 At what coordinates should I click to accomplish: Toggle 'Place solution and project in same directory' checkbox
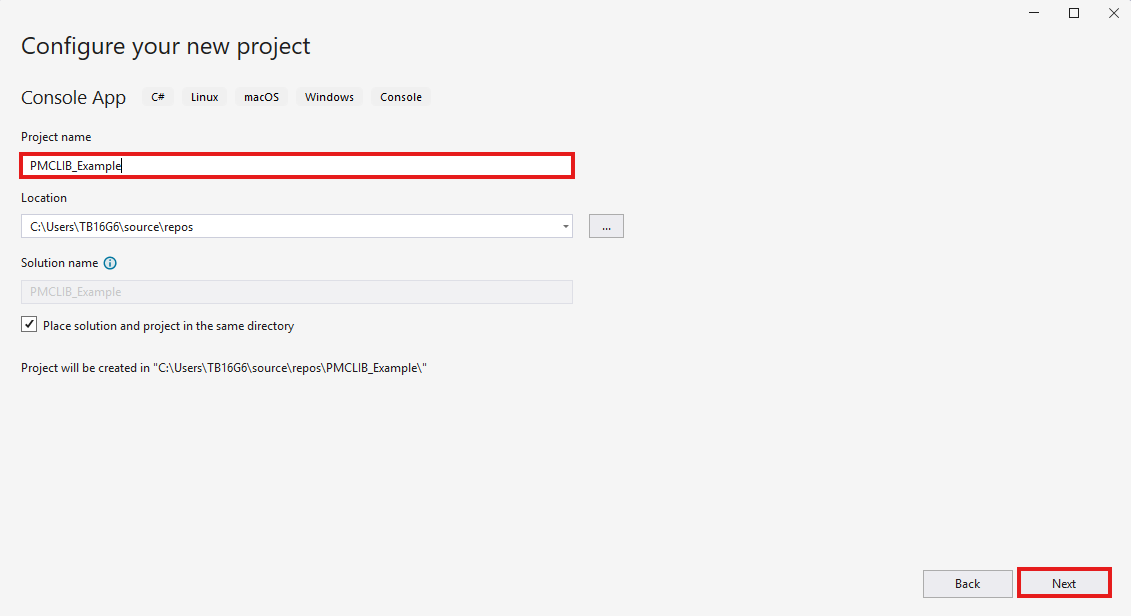click(28, 326)
